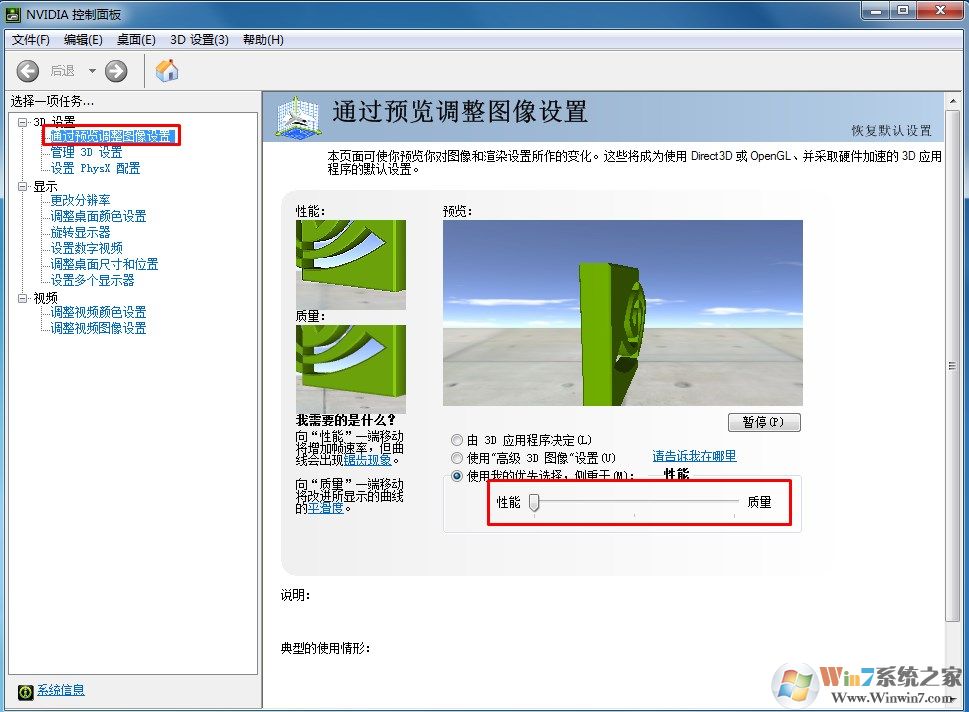Click the 系统信息 icon at bottom left
The image size is (969, 712).
[25, 692]
